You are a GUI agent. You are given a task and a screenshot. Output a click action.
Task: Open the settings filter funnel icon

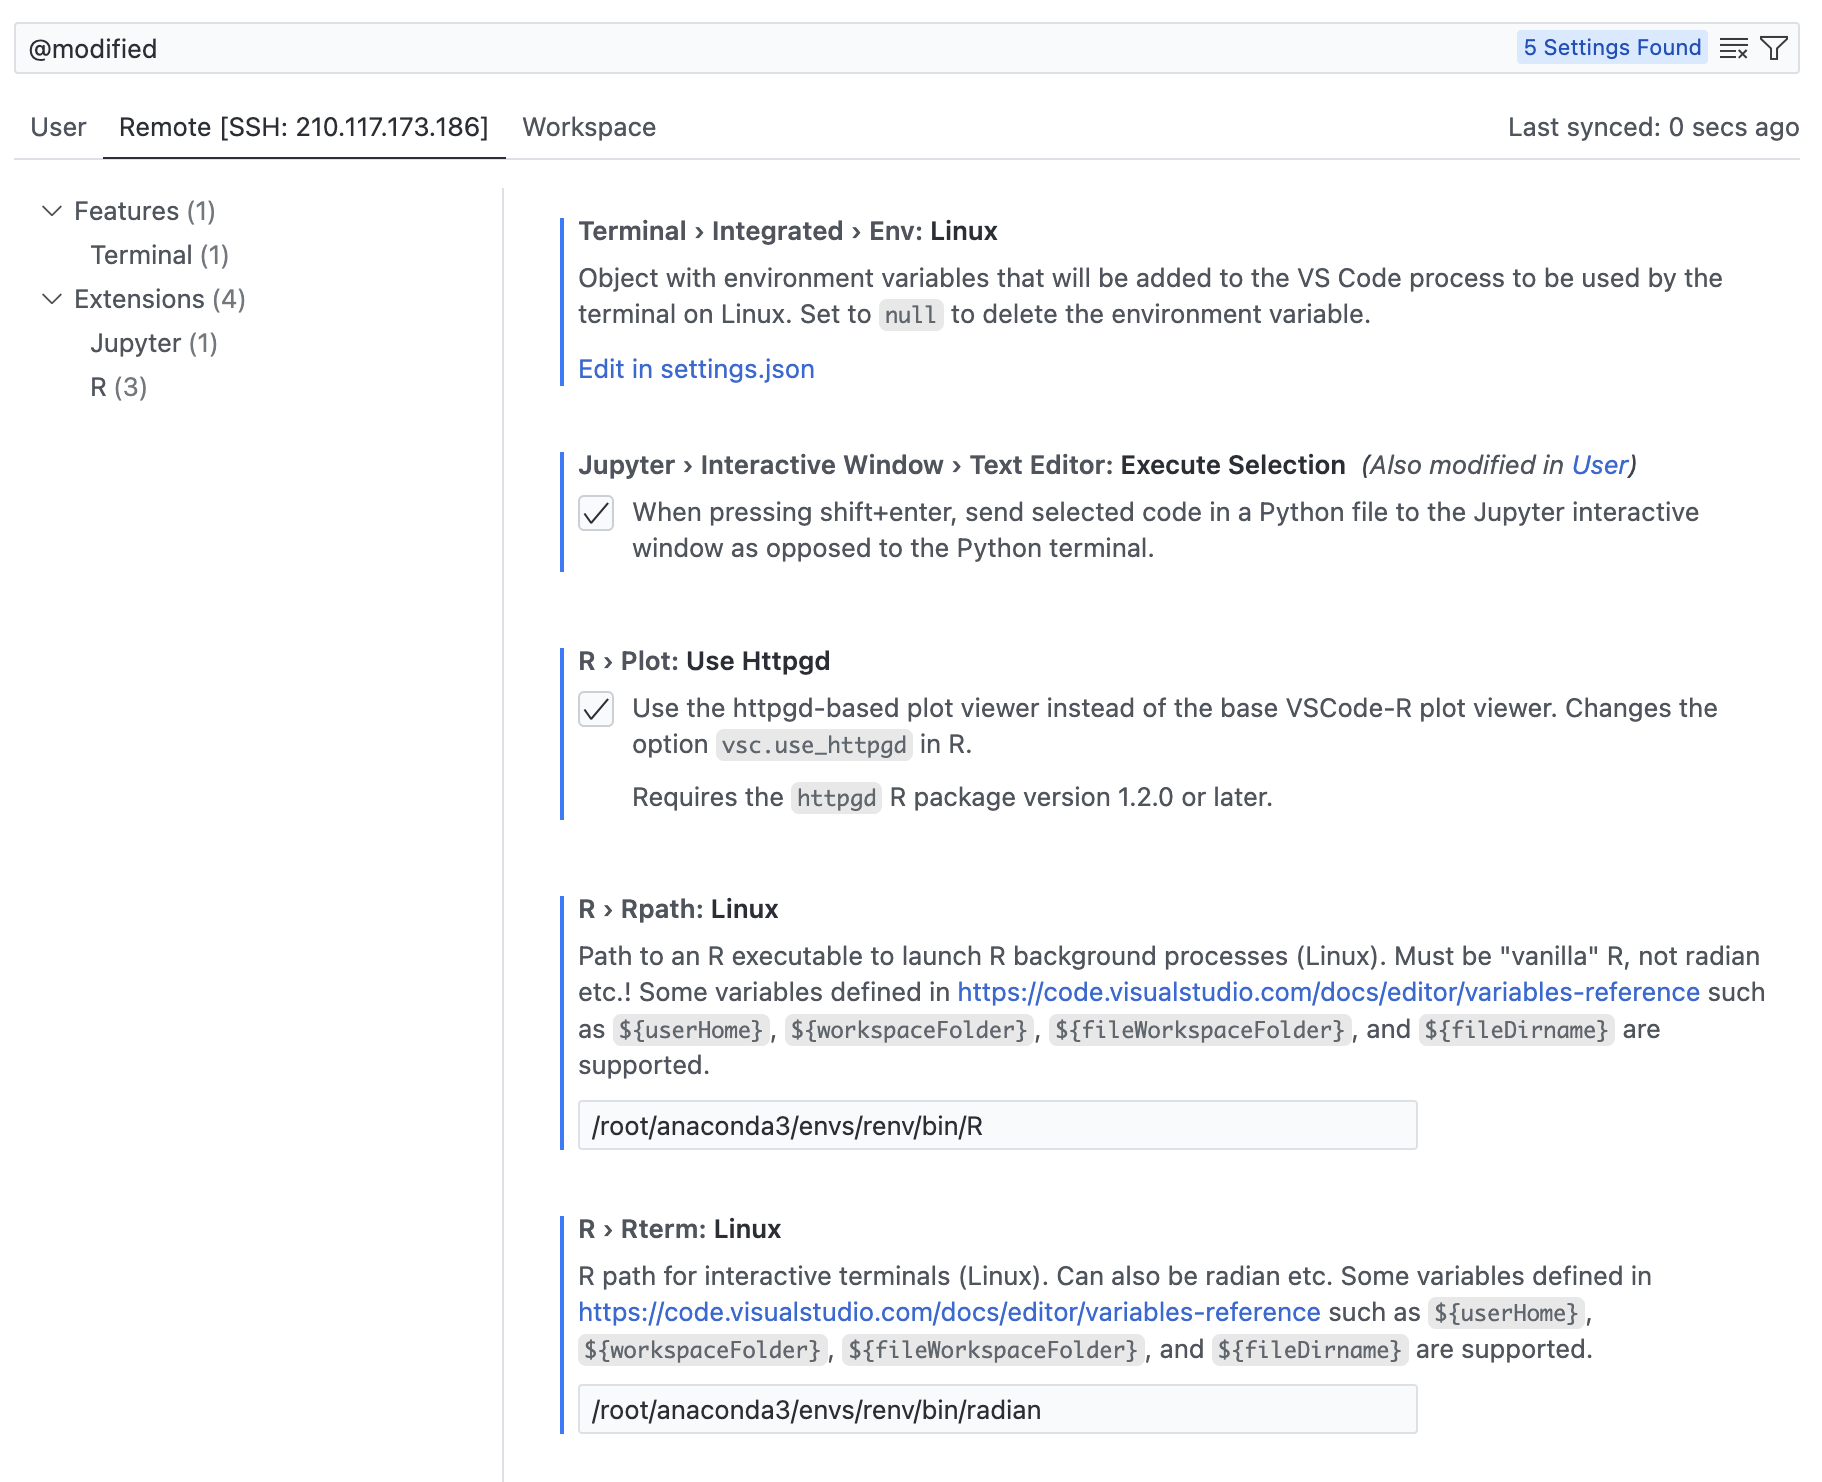coord(1774,48)
